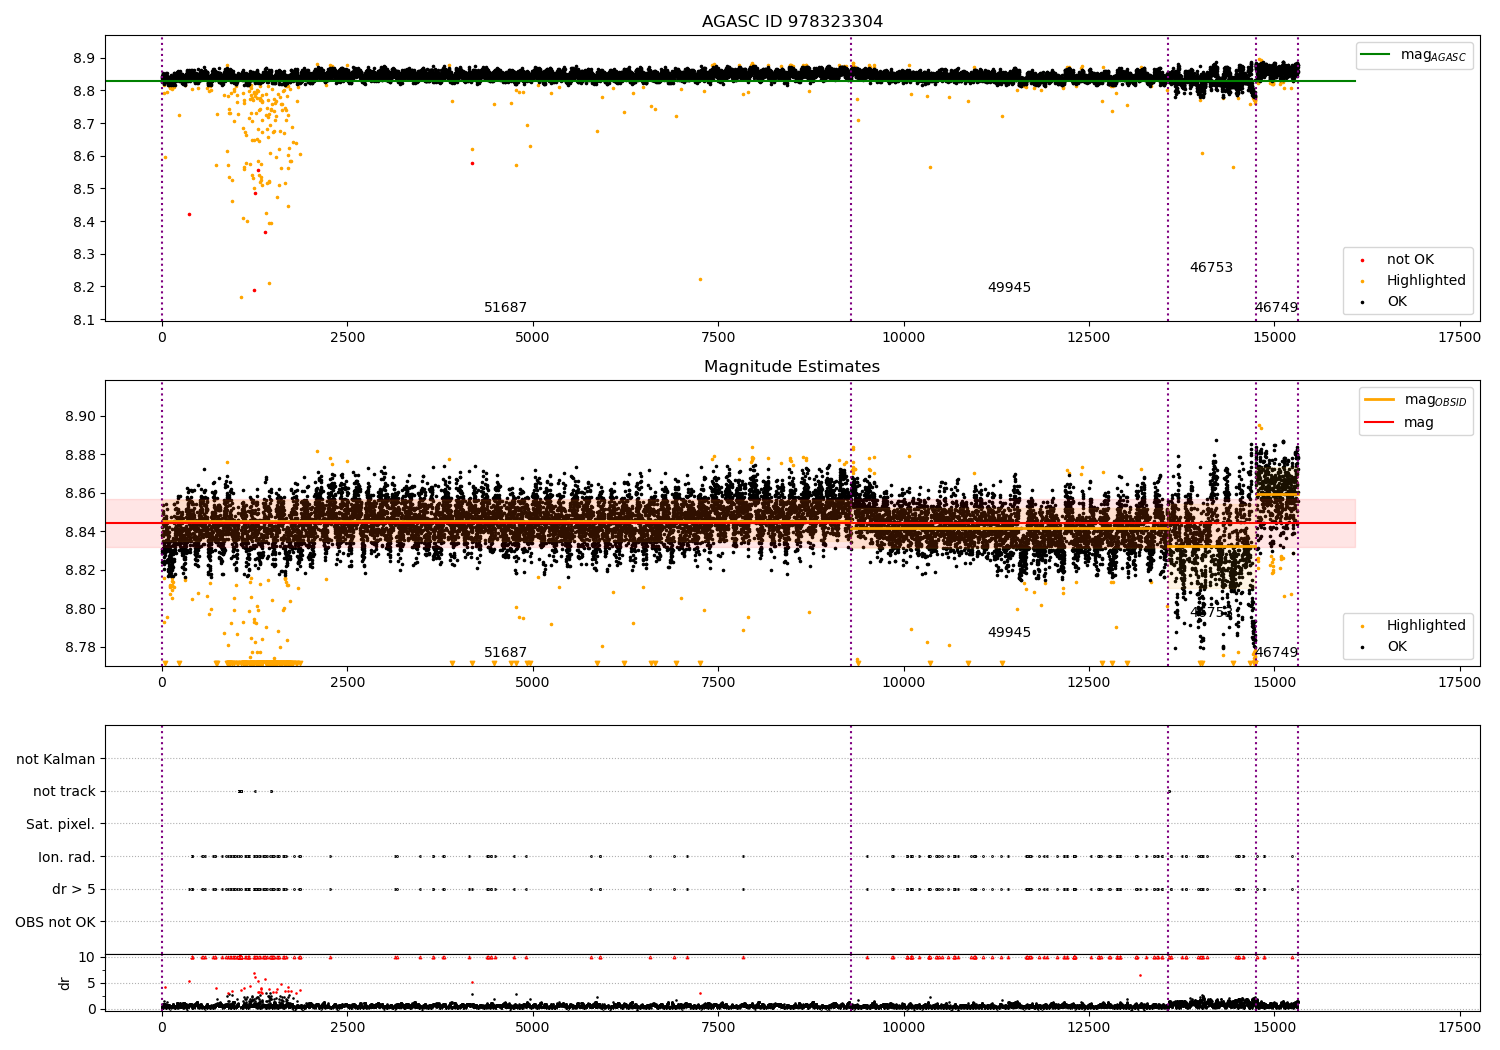Click the '8.90' y-axis tick of middle plot
This screenshot has width=1500, height=1050.
[81, 417]
